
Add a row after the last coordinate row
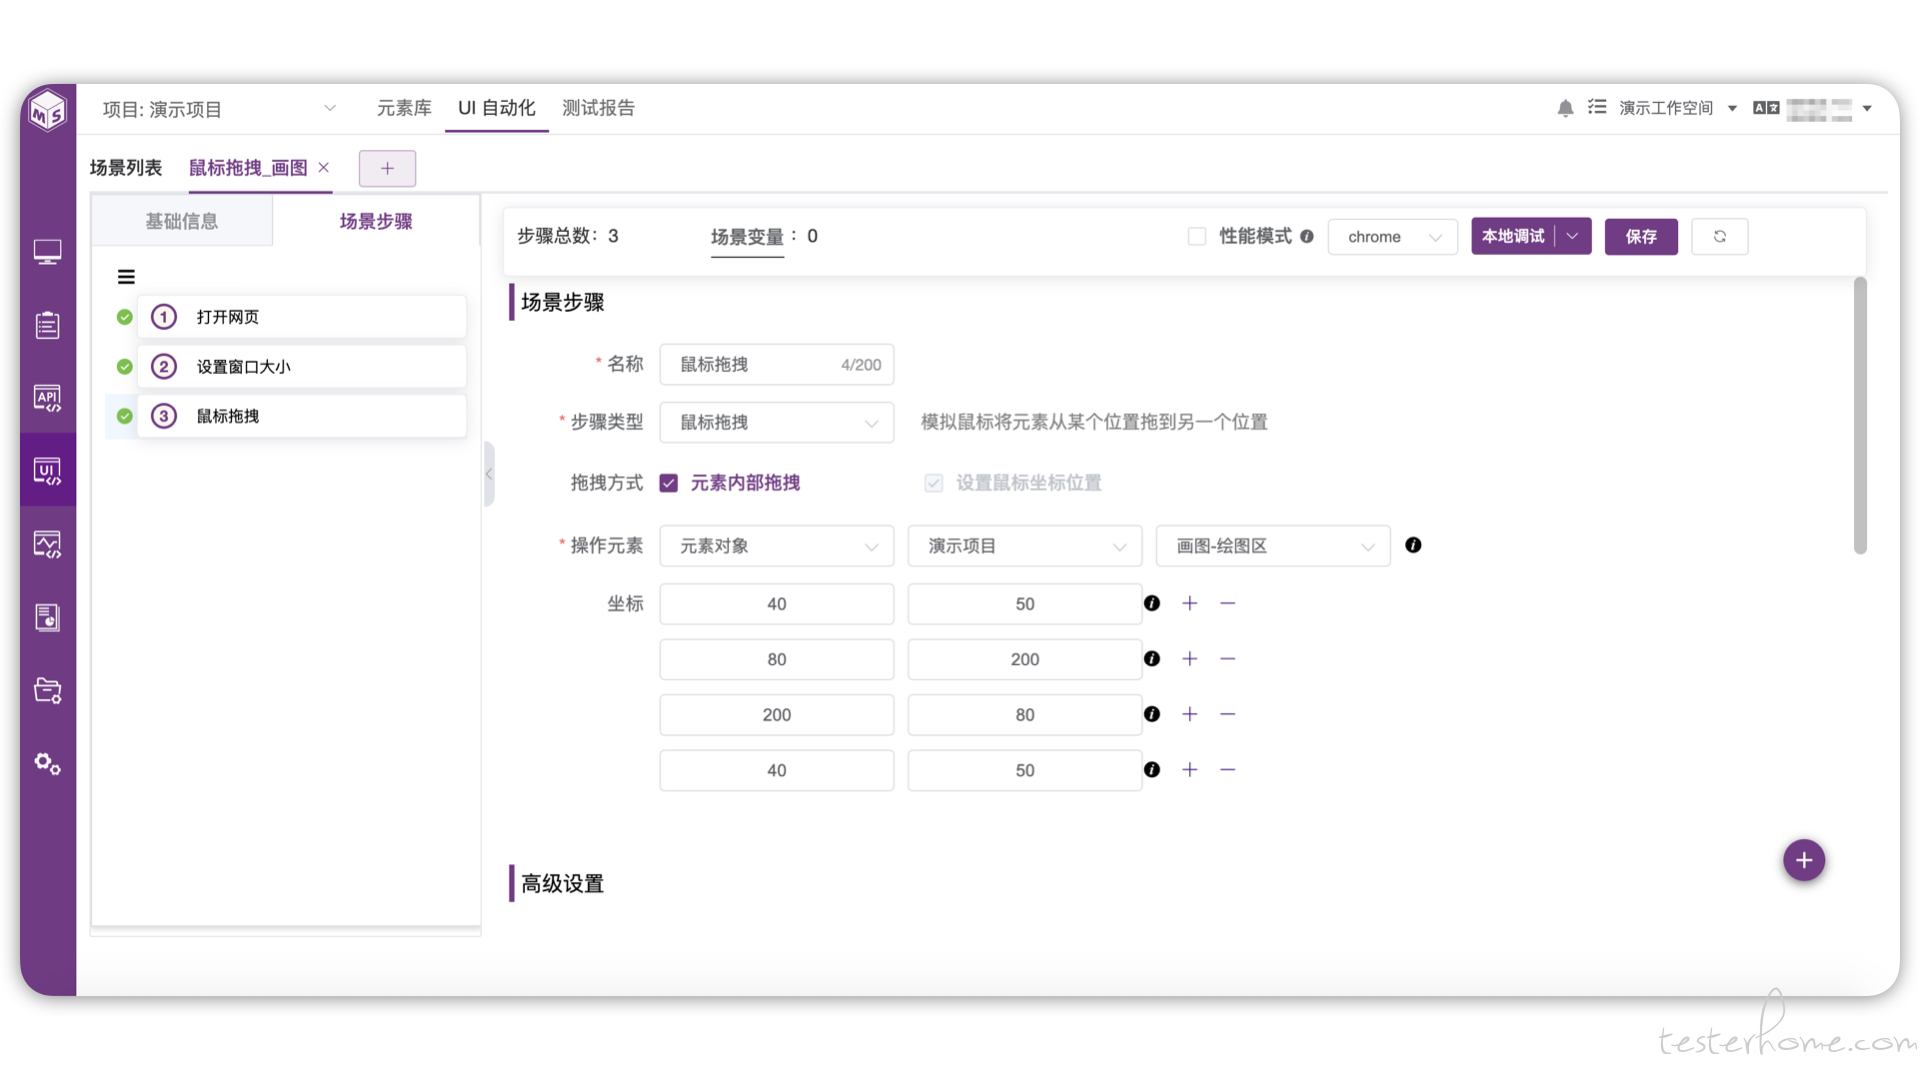[1190, 769]
